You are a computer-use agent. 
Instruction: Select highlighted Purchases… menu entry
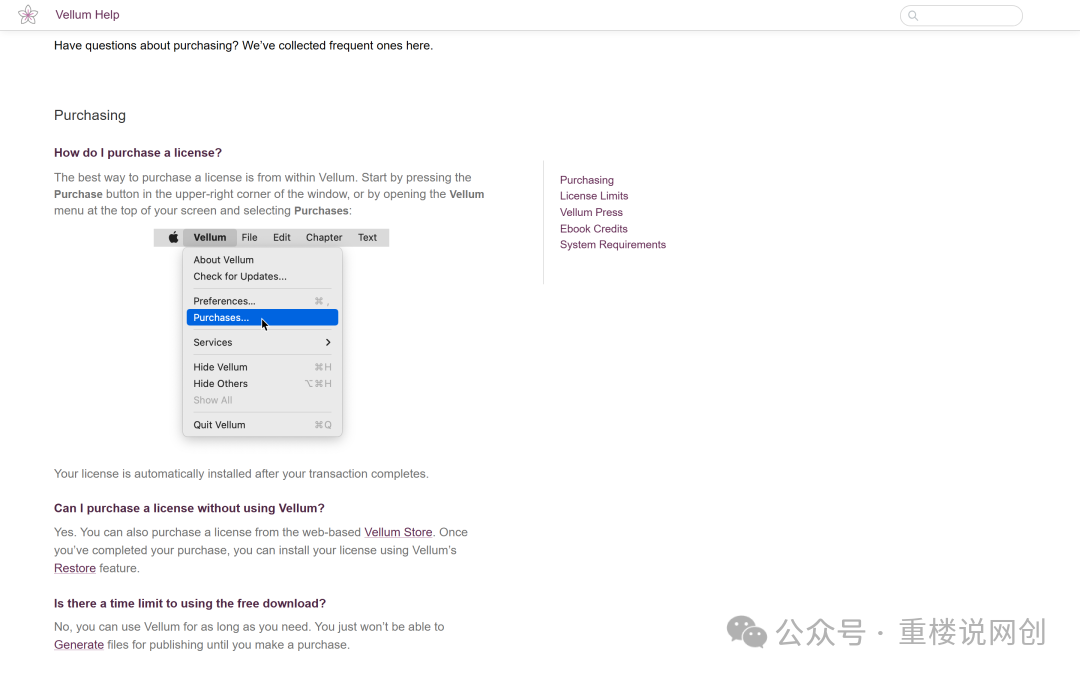tap(262, 318)
